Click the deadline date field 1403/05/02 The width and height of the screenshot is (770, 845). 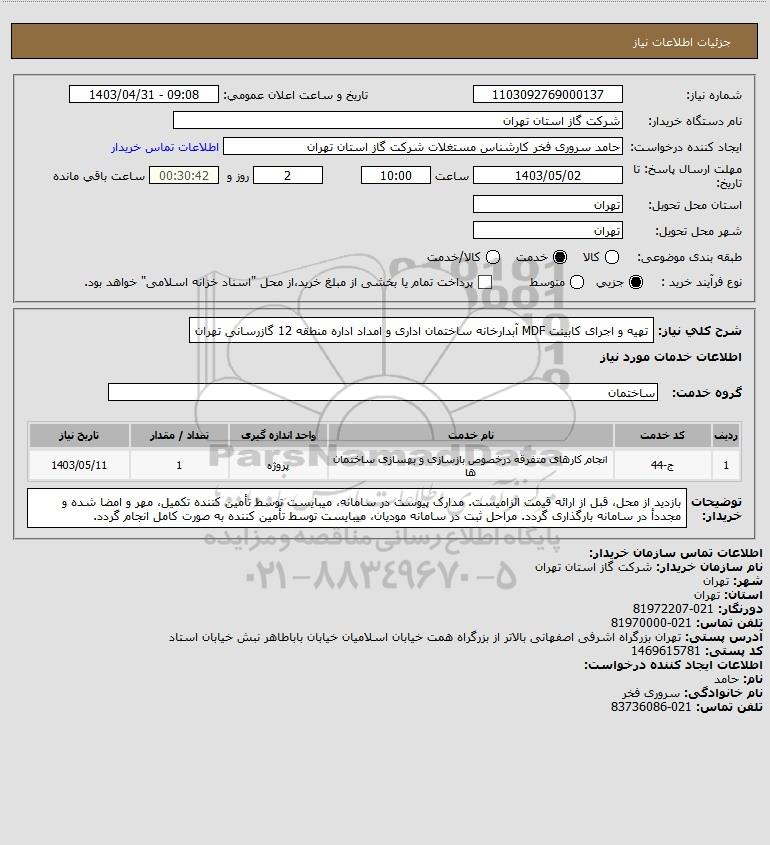pos(547,176)
